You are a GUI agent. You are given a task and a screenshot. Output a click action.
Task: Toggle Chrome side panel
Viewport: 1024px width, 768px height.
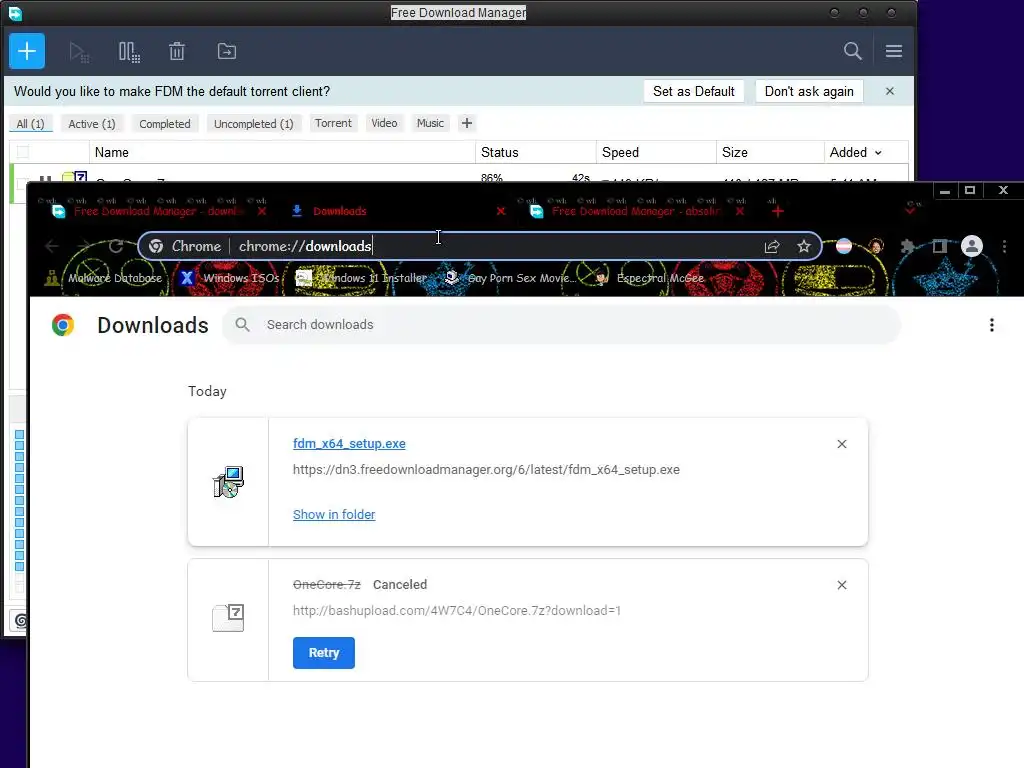[940, 246]
